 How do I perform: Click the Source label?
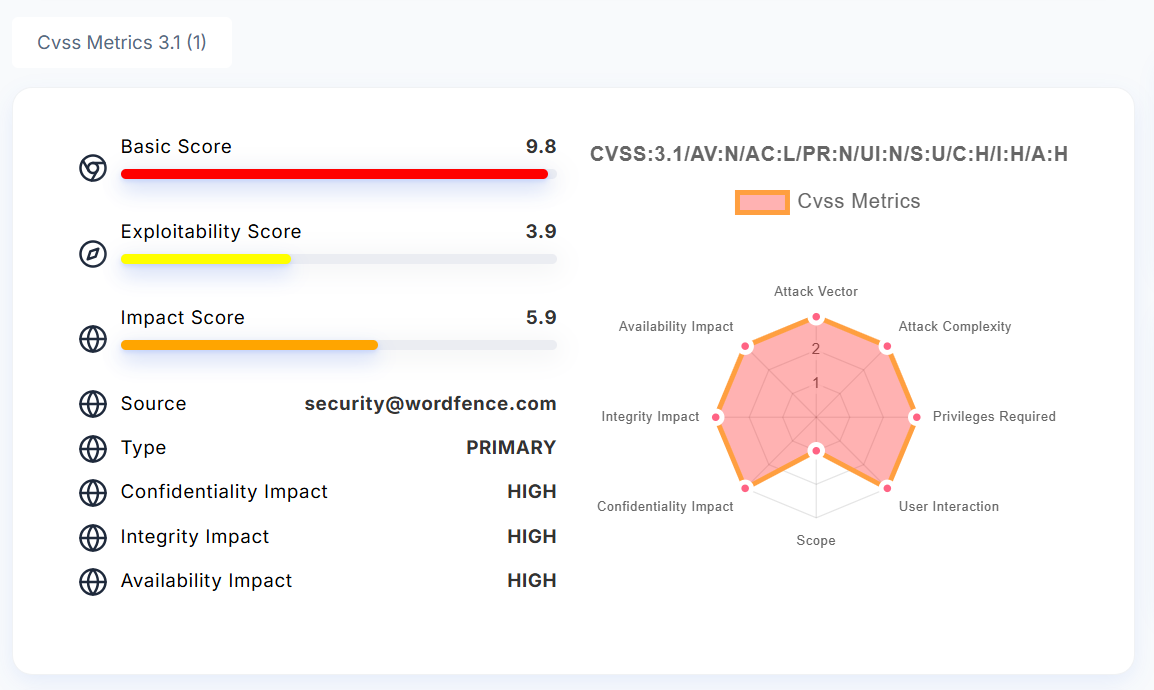pos(154,404)
